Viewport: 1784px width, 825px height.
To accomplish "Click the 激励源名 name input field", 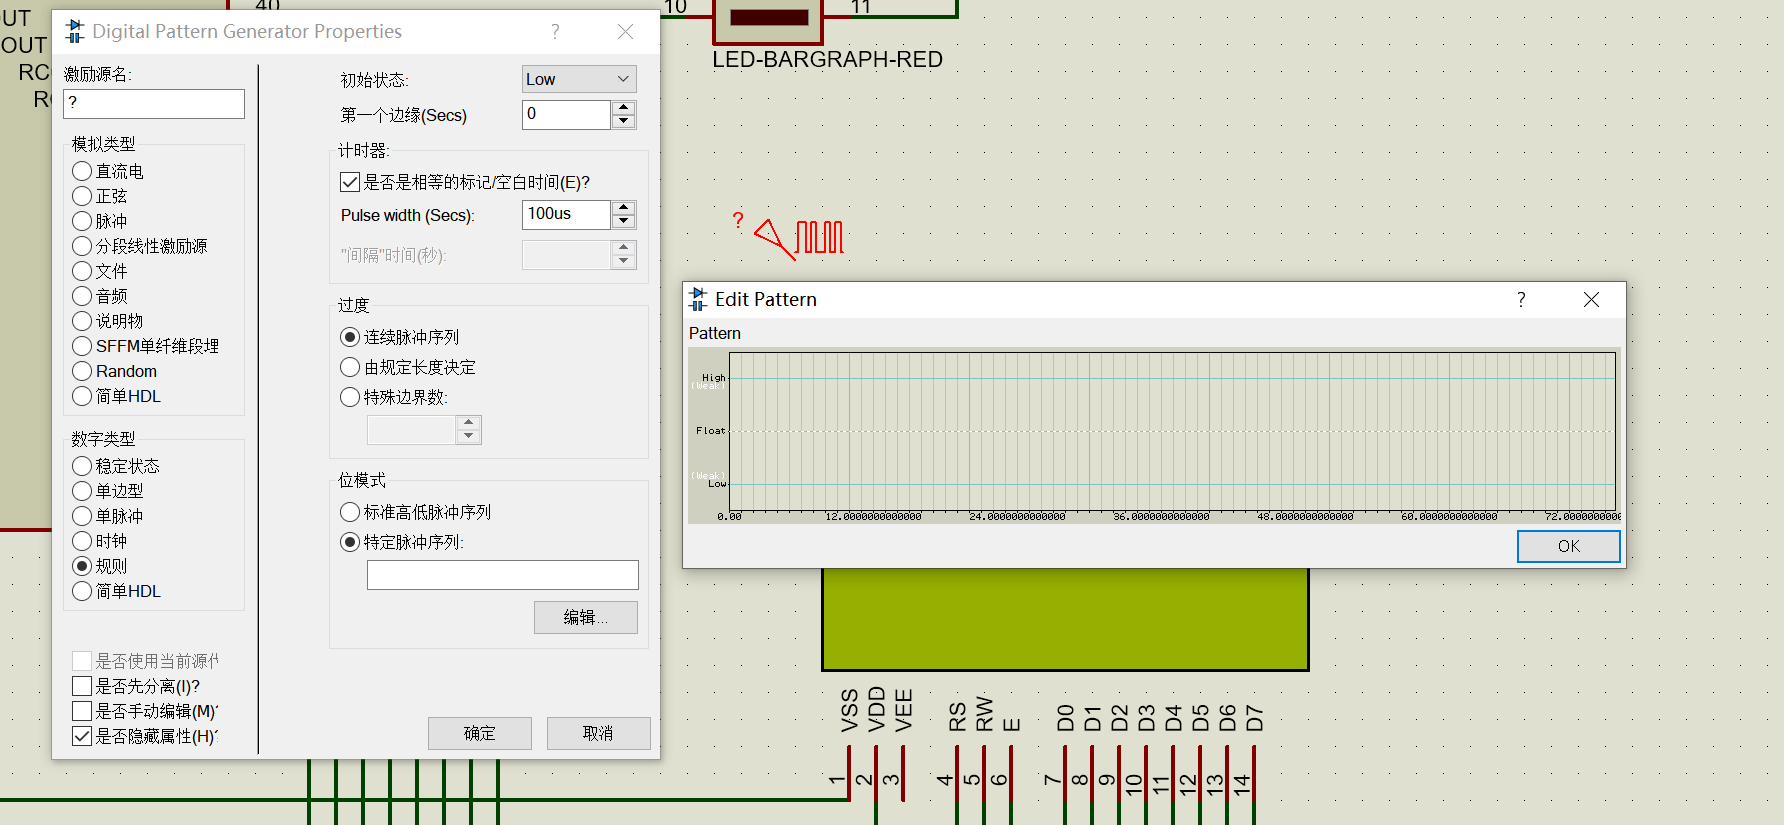I will click(154, 103).
